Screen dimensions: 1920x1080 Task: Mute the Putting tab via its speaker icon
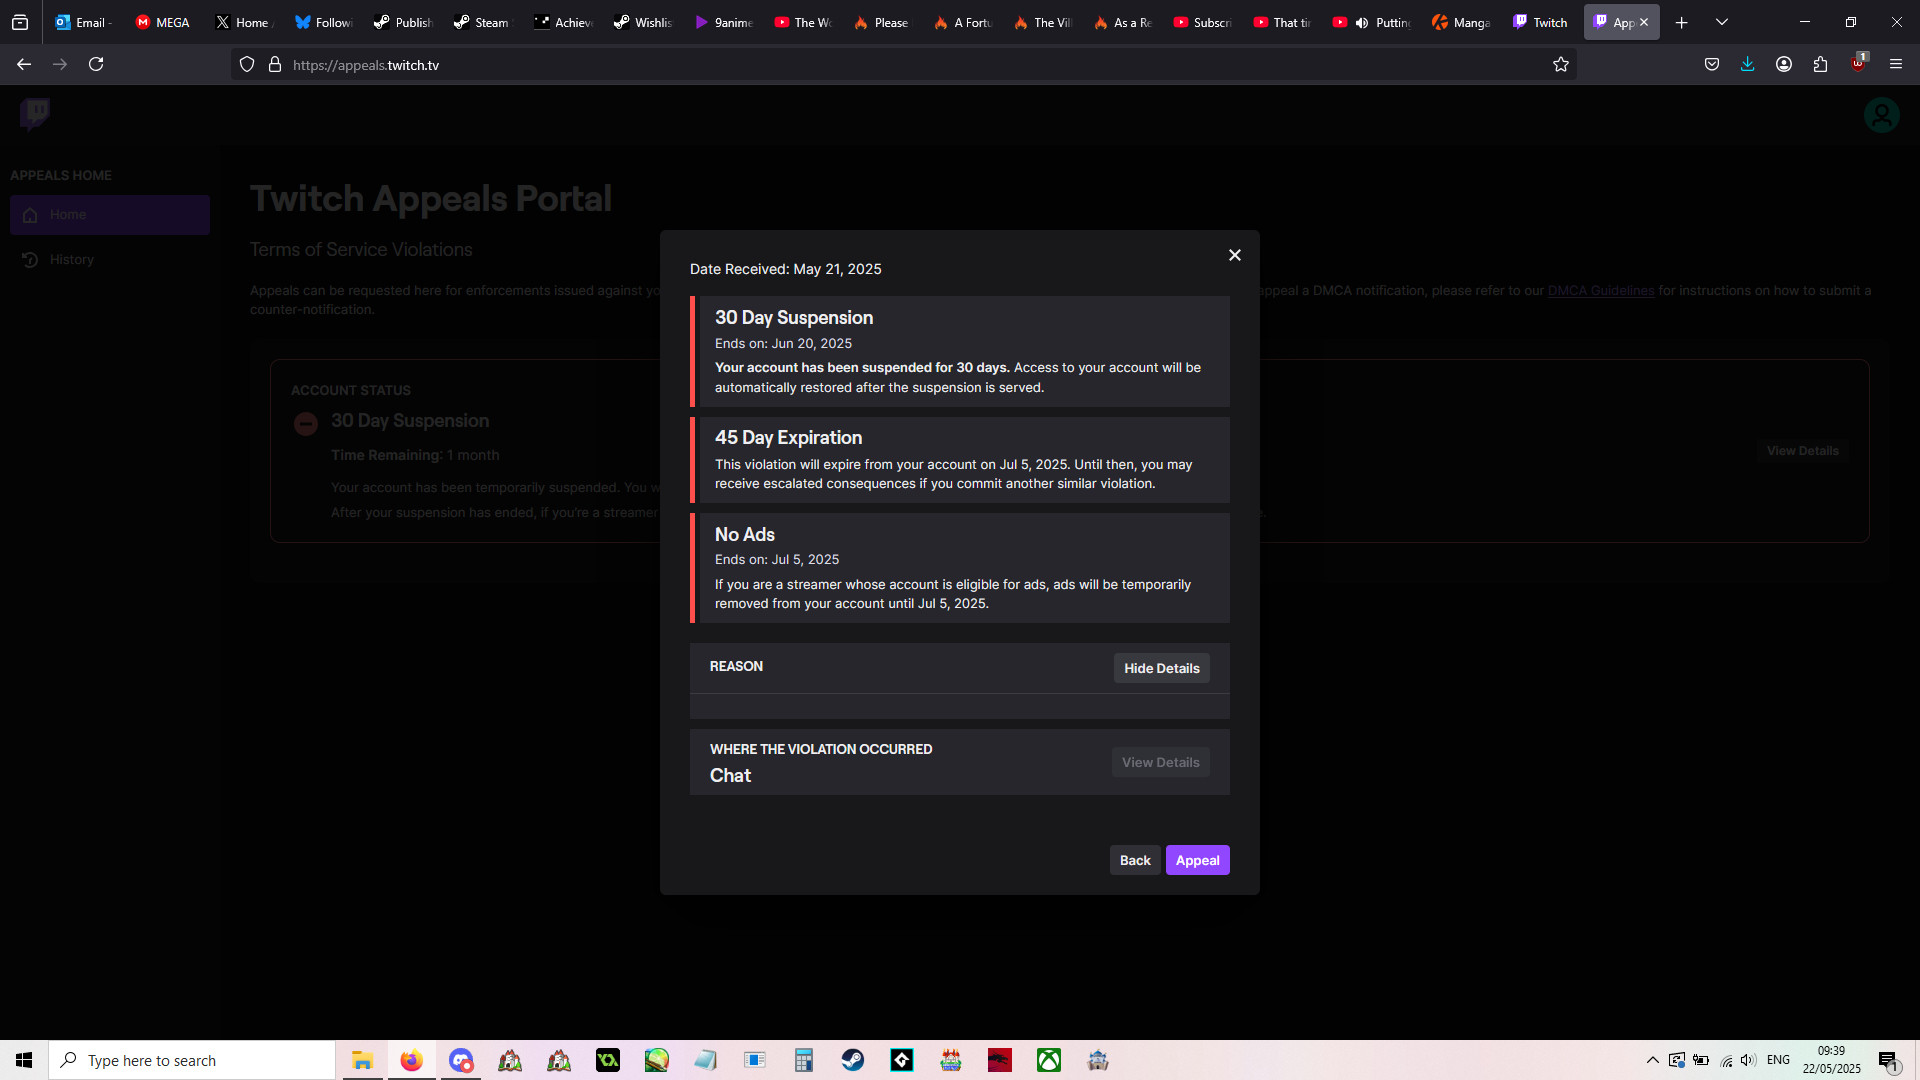[x=1362, y=23]
